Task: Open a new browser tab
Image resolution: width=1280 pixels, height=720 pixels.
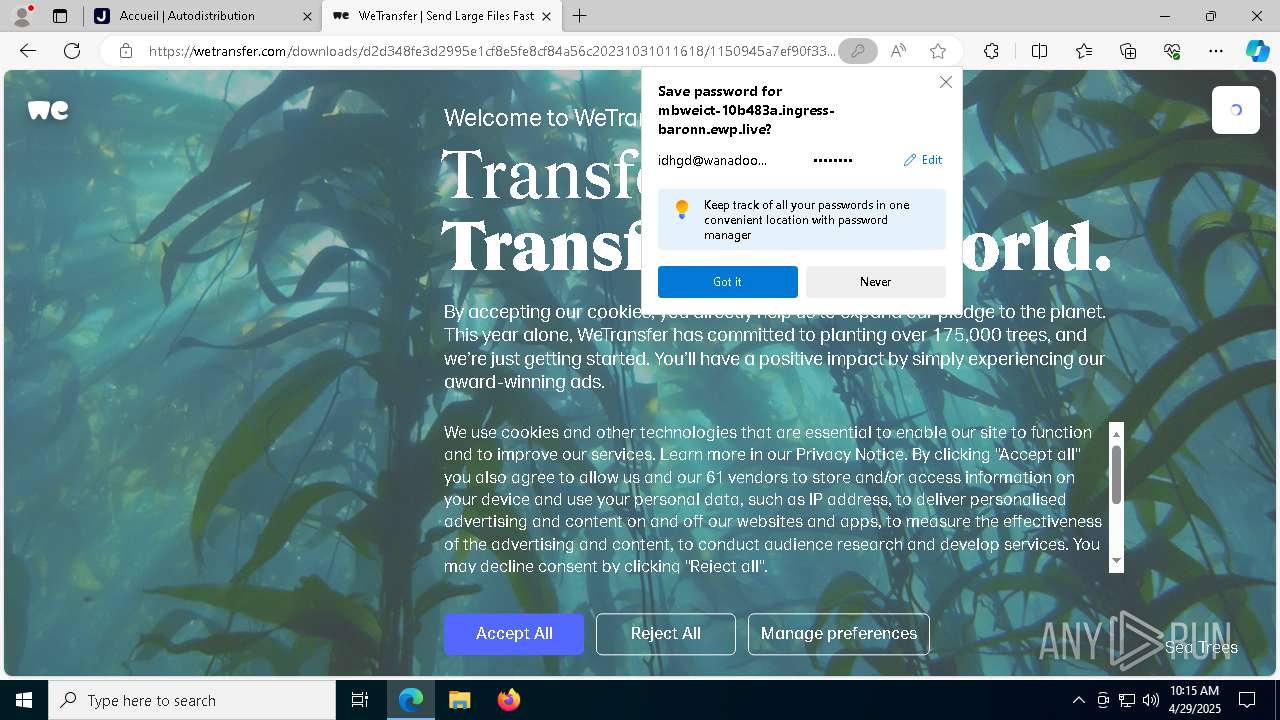Action: point(580,16)
